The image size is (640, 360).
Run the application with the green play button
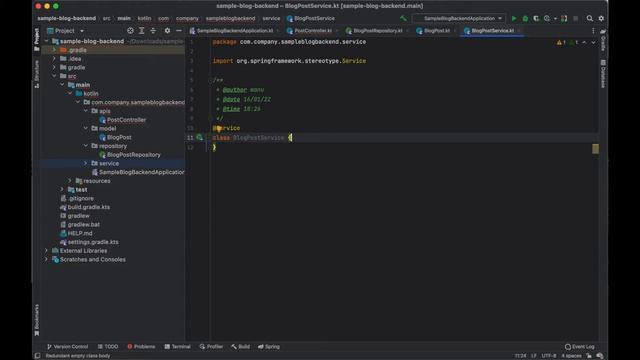pos(514,18)
